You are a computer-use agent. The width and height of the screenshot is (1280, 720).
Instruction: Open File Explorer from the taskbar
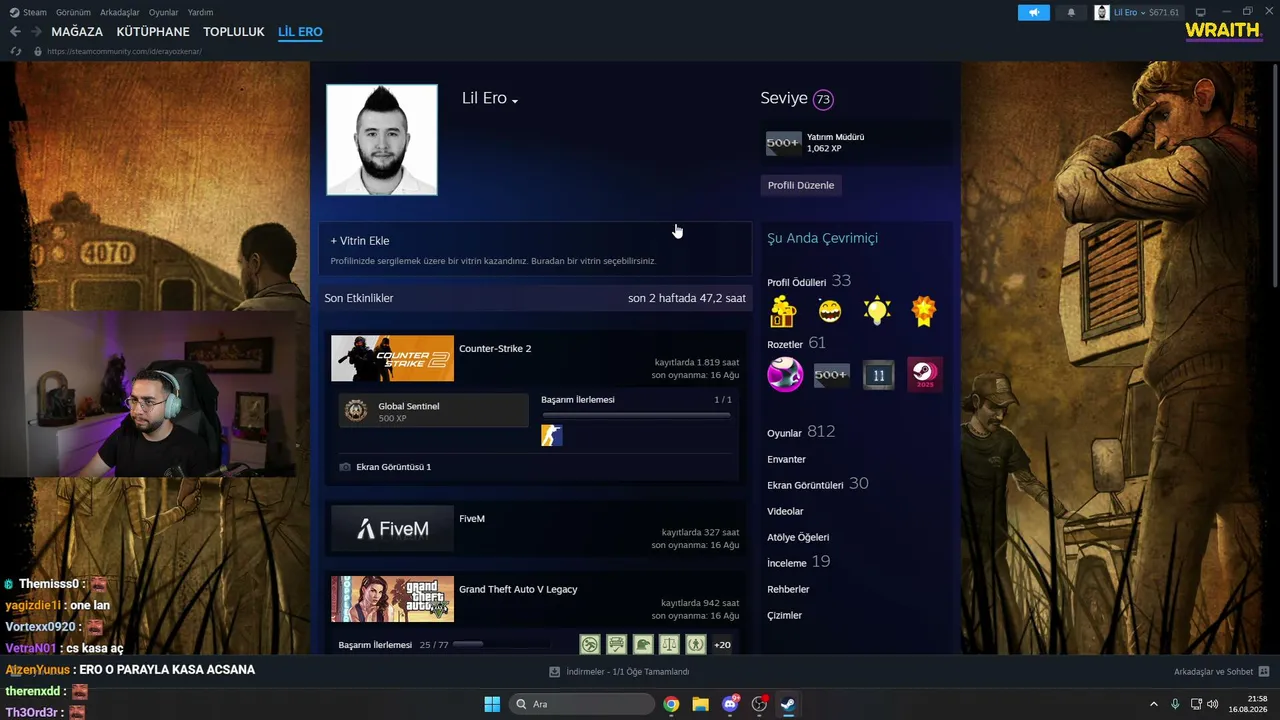700,704
